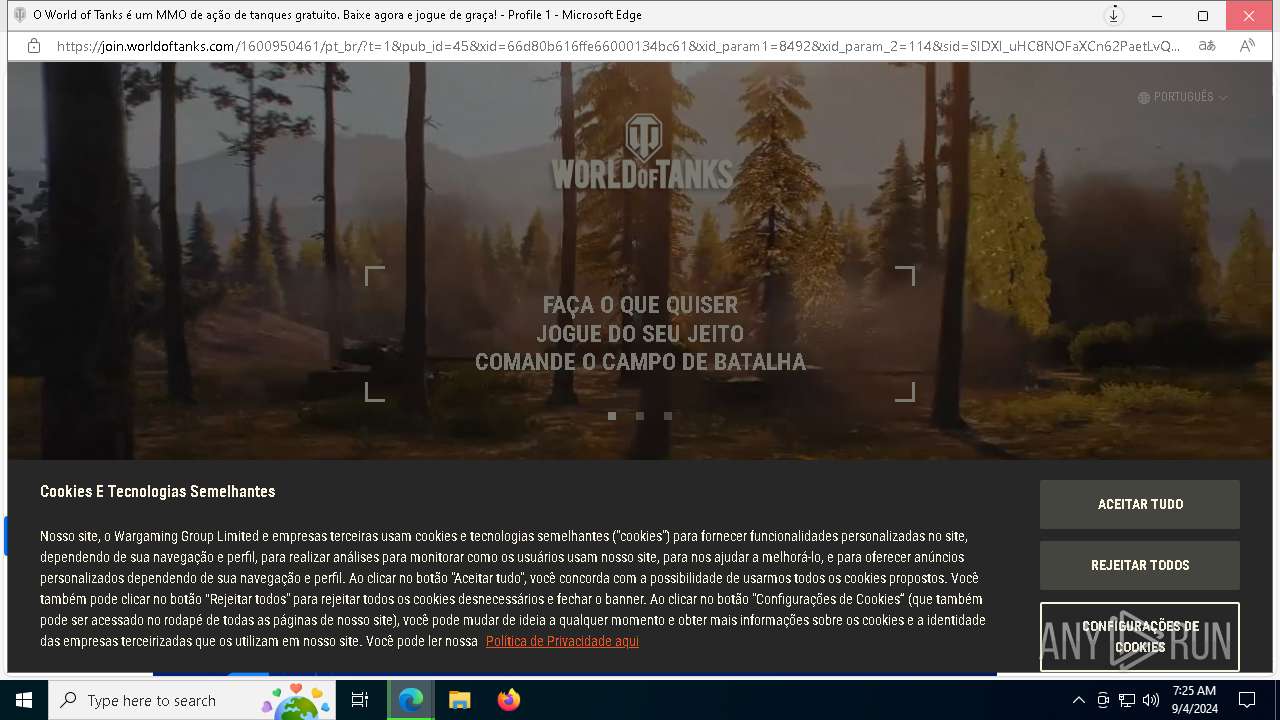This screenshot has width=1280, height=720.
Task: Launch Firefox from the taskbar
Action: pos(509,700)
